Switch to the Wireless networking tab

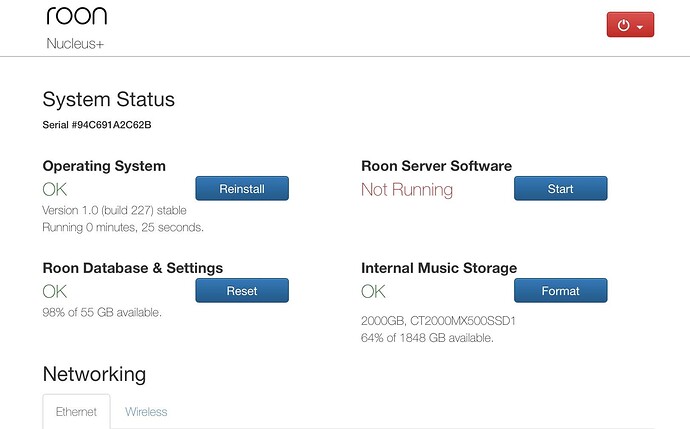click(x=146, y=412)
